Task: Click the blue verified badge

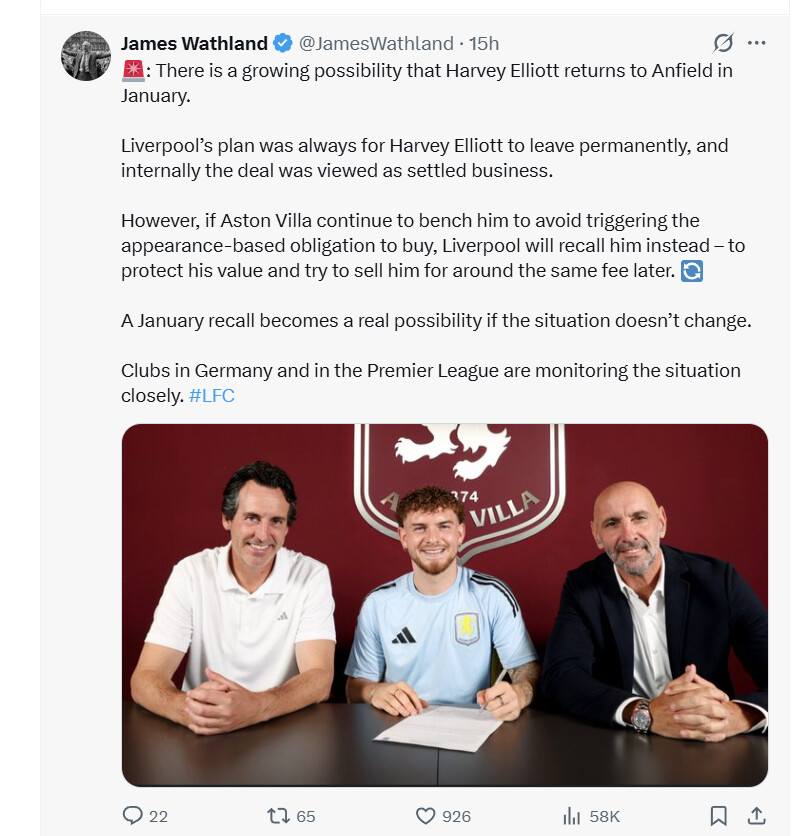Action: pyautogui.click(x=283, y=43)
